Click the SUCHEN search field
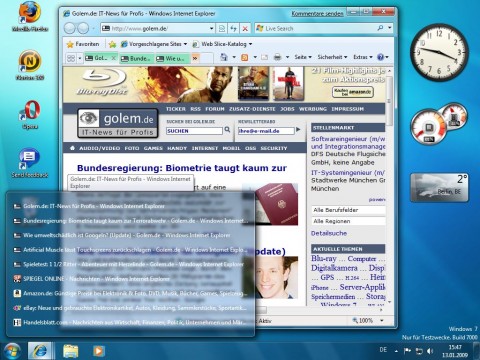 194,131
